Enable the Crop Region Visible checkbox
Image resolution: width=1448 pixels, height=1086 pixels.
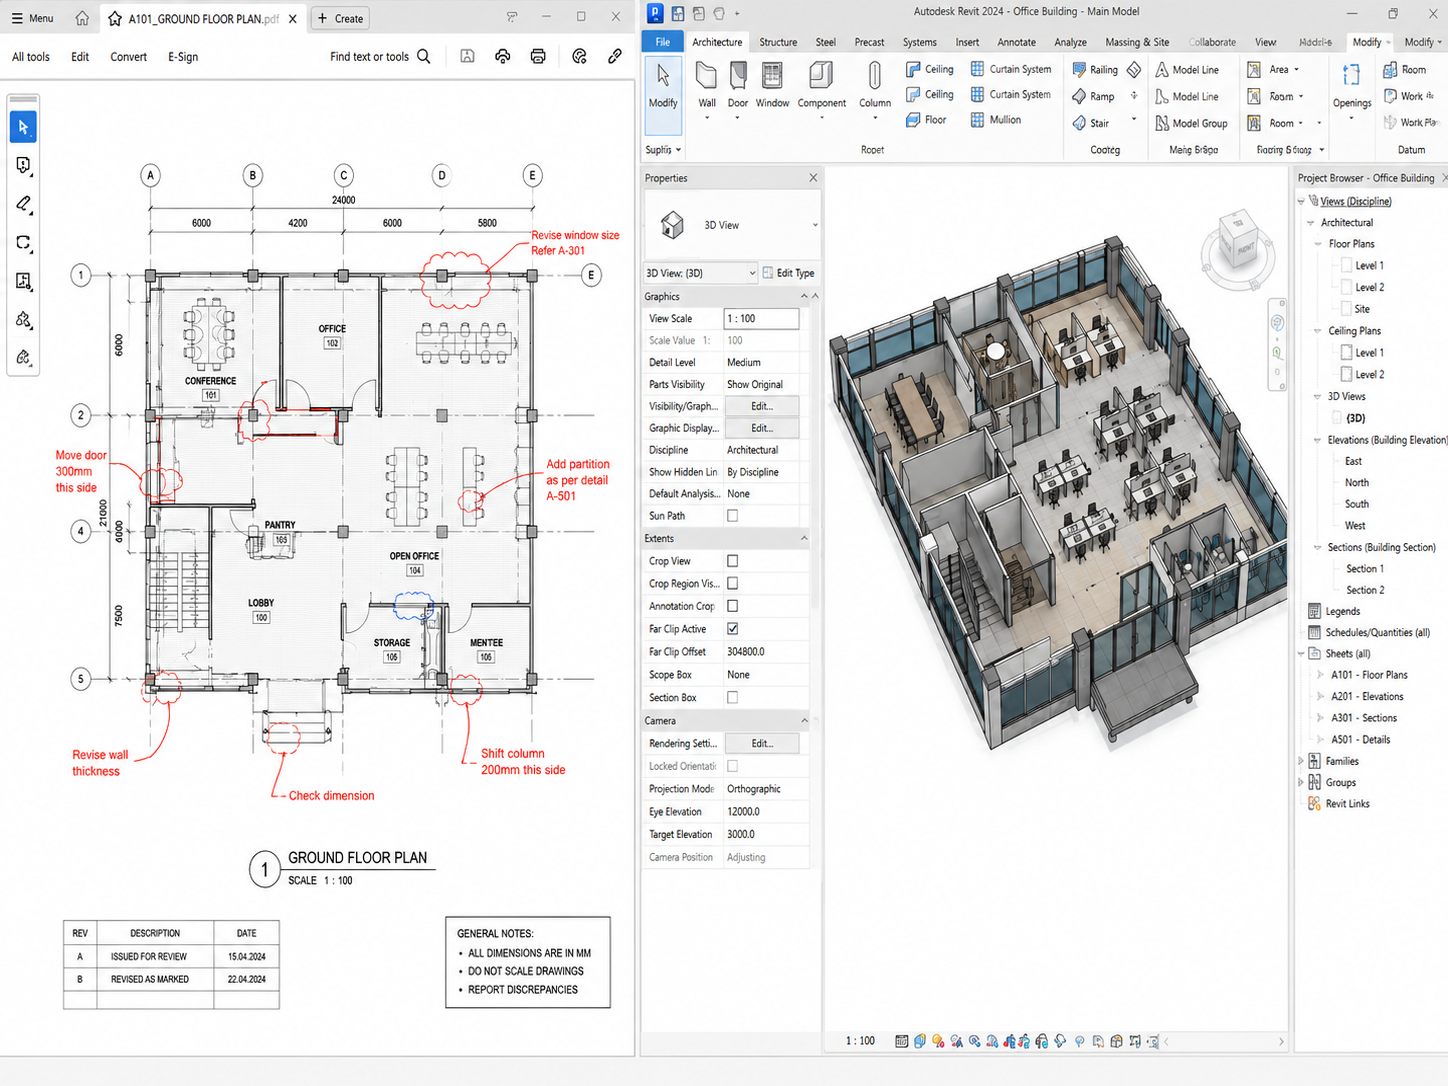click(732, 583)
